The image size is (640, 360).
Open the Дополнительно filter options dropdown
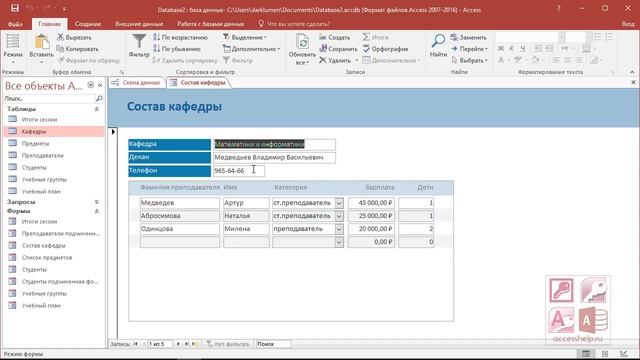[251, 49]
